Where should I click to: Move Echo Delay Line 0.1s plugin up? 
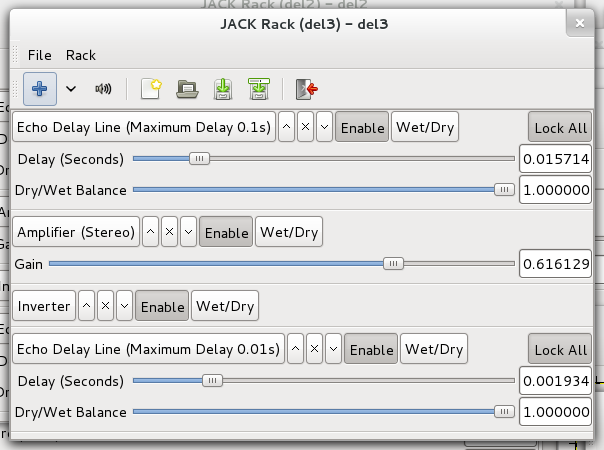click(x=286, y=127)
